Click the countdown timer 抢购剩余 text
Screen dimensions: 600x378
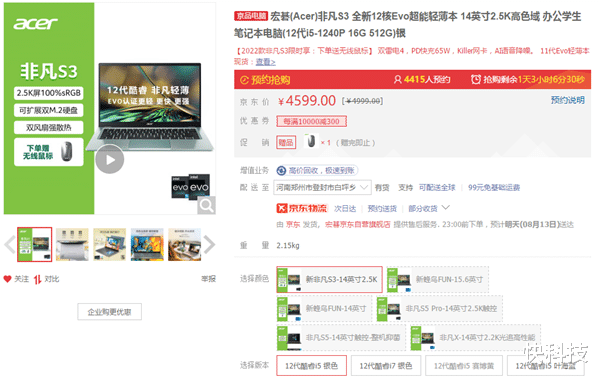point(528,80)
